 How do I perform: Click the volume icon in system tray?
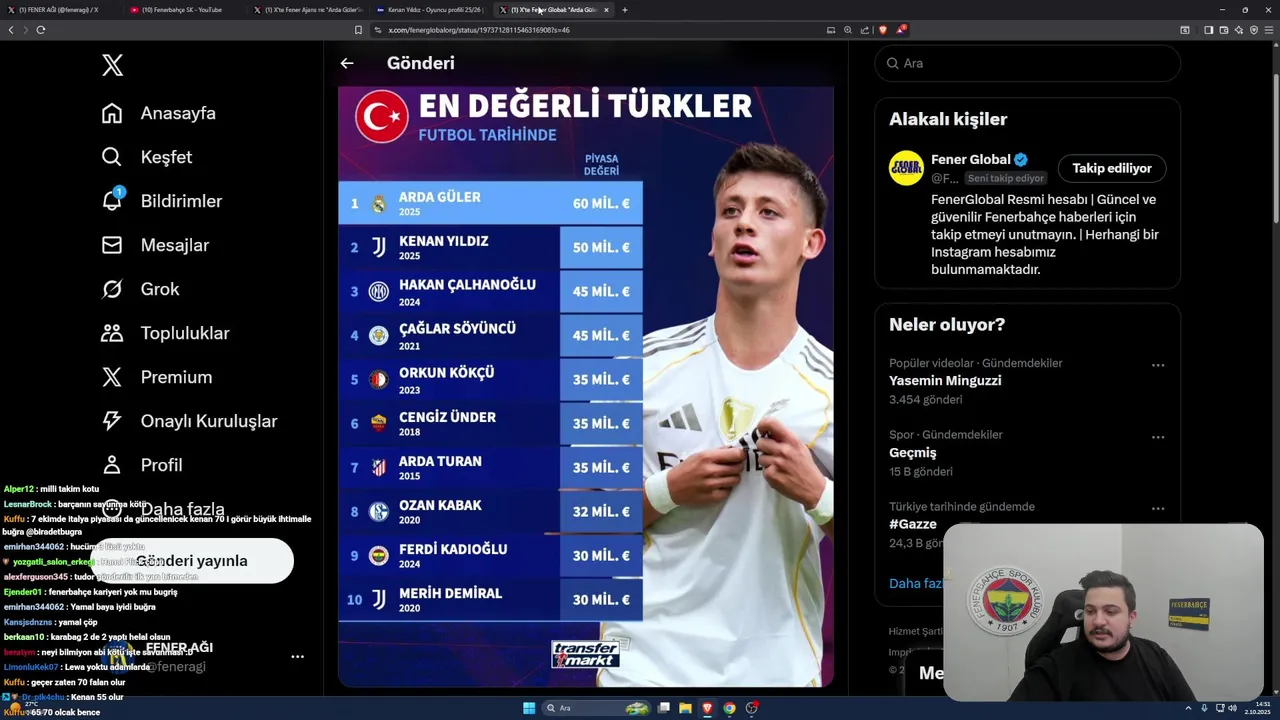1233,708
